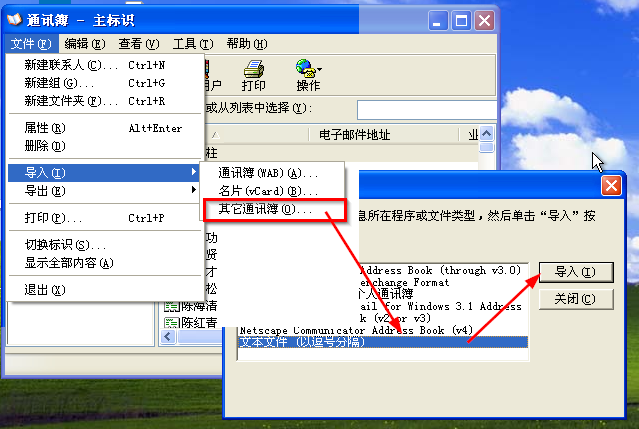The width and height of the screenshot is (639, 429).
Task: Maximize the address book window
Action: (x=461, y=20)
